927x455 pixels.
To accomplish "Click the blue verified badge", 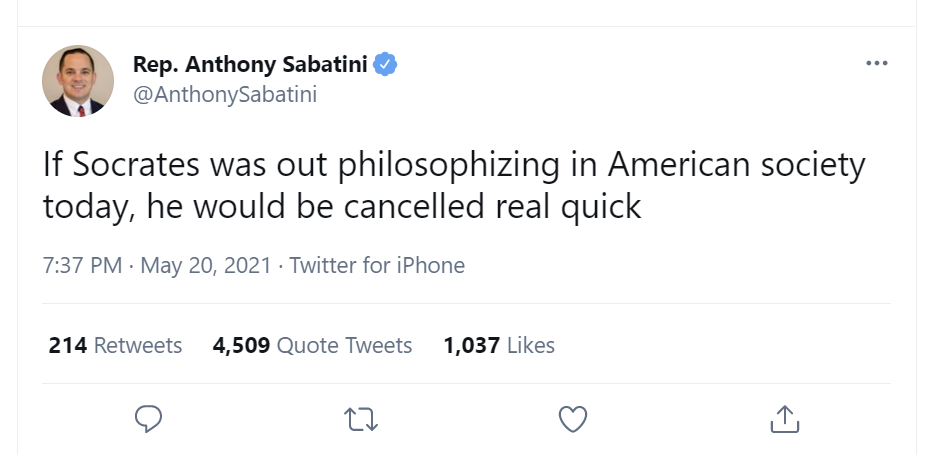I will [x=386, y=65].
